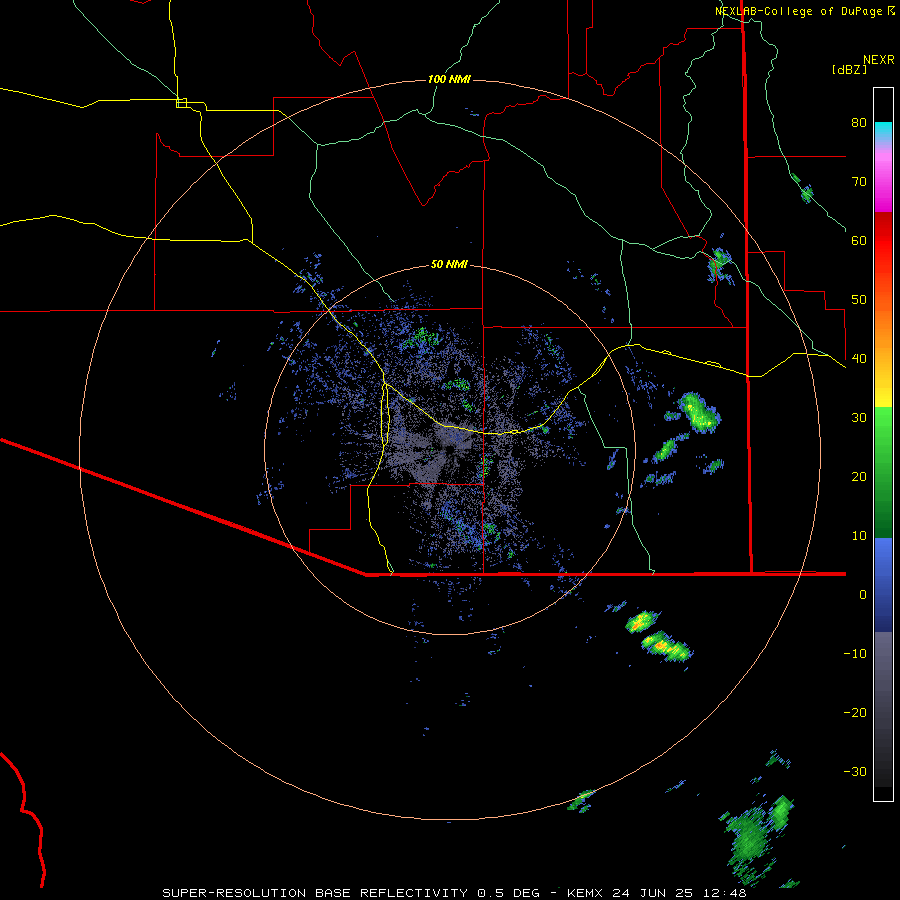Click the 0 value on the dBZ scale
Viewport: 900px width, 900px height.
tap(863, 595)
